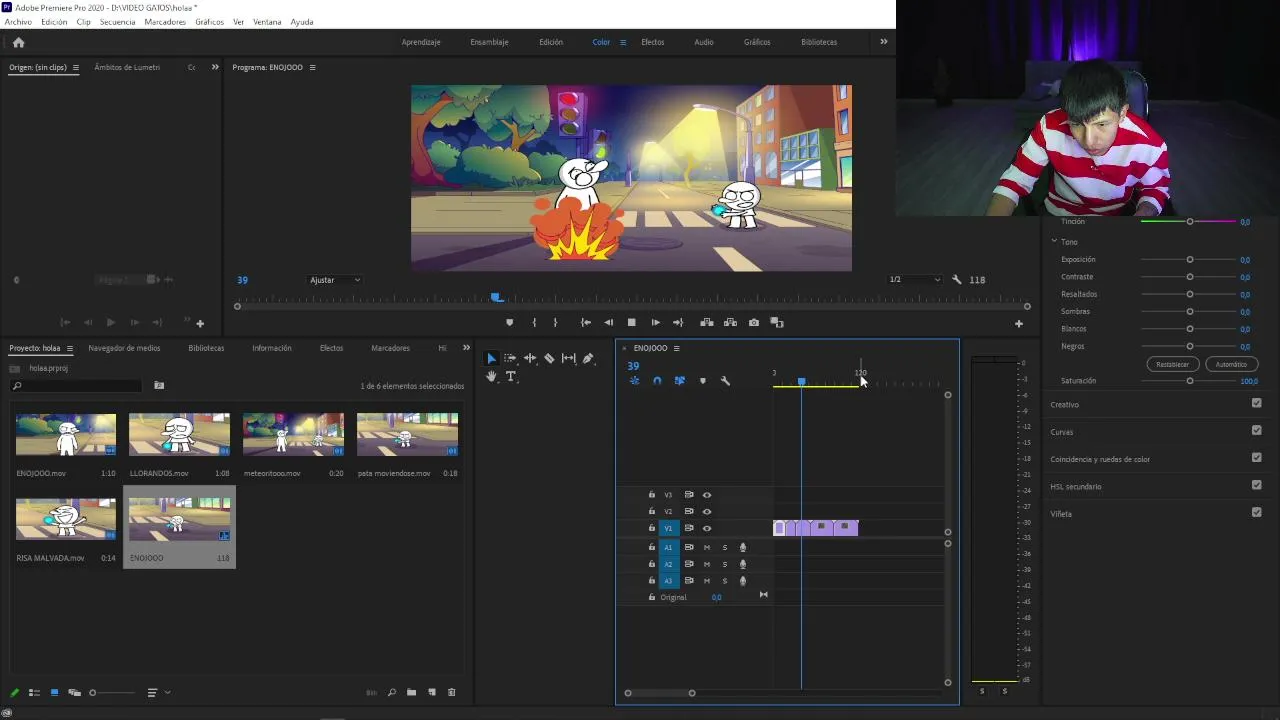Open the Programa: ENOJOOO panel menu
The width and height of the screenshot is (1280, 720).
(312, 67)
